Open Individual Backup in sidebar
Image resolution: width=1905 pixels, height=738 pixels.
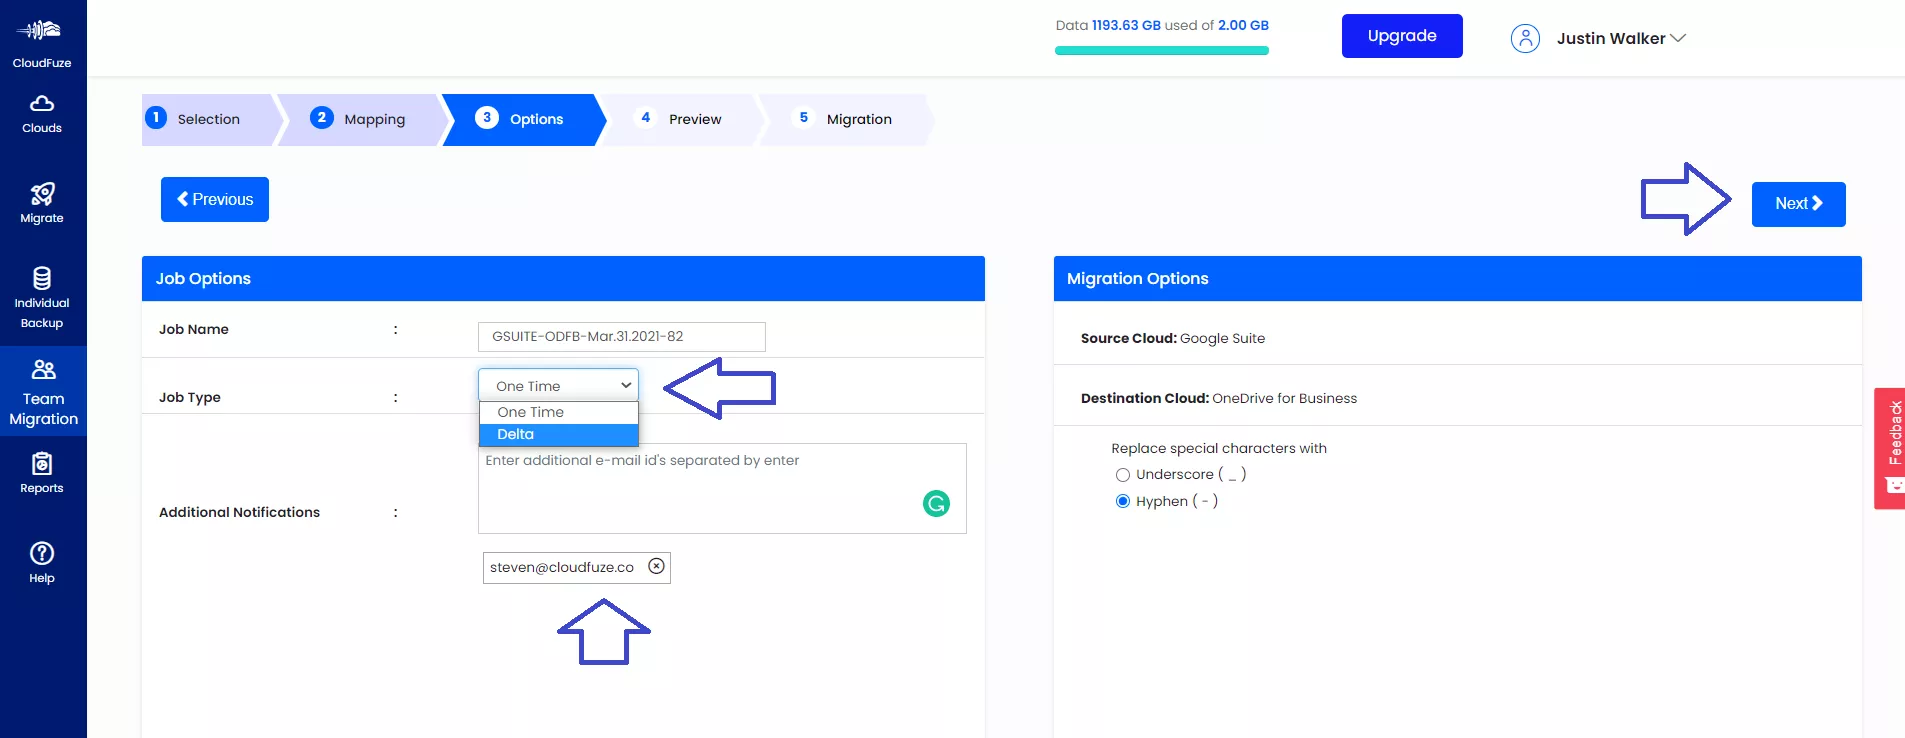point(42,297)
